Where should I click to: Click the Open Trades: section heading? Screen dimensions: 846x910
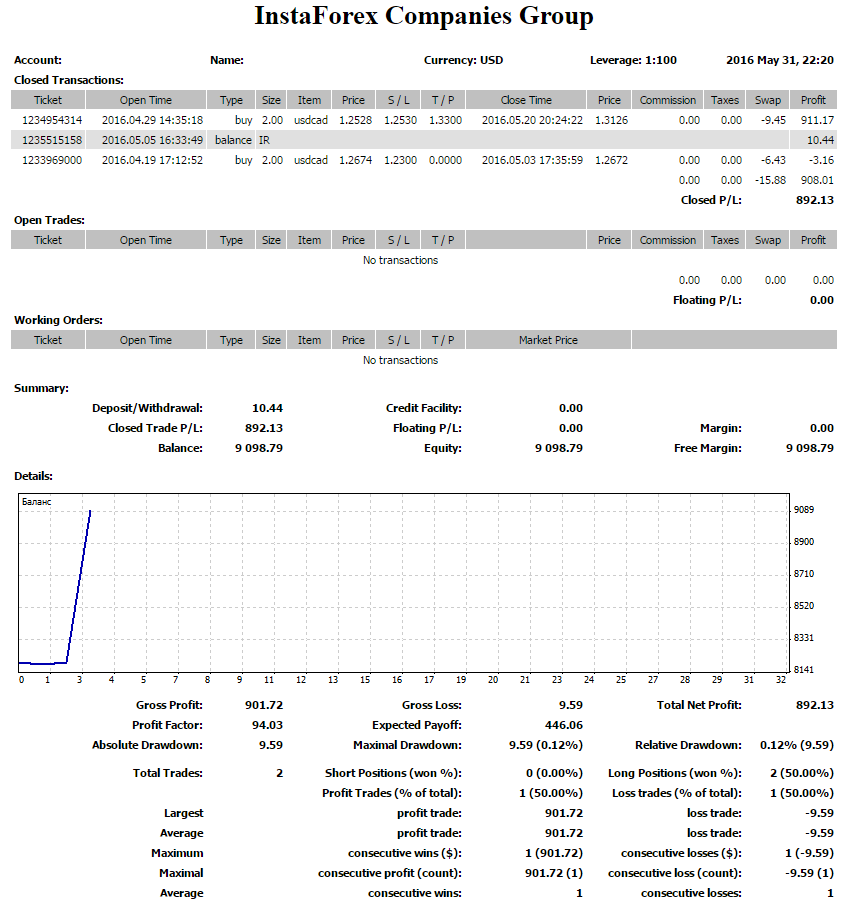coord(49,220)
